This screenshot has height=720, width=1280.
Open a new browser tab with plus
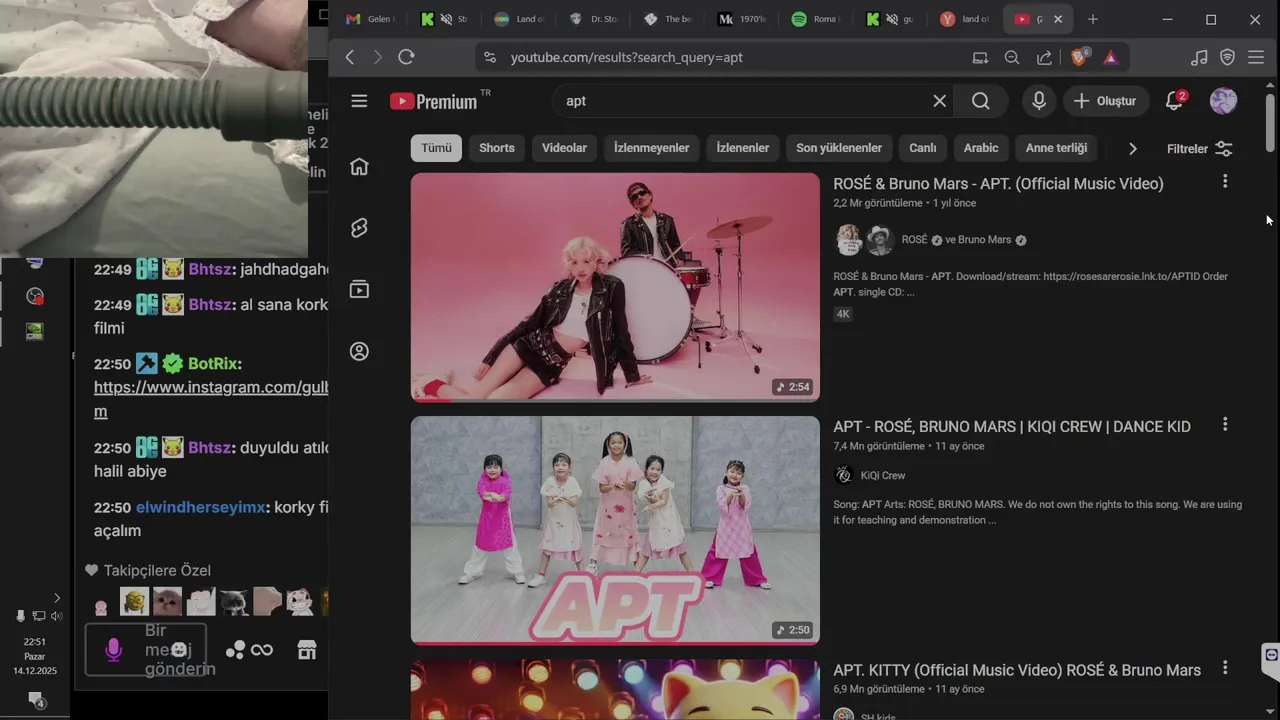[1093, 19]
